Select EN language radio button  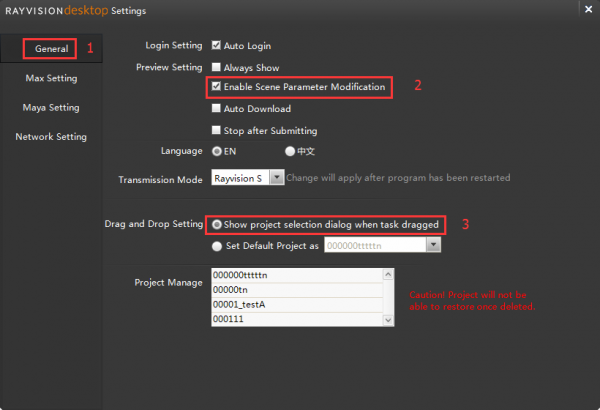pyautogui.click(x=217, y=151)
